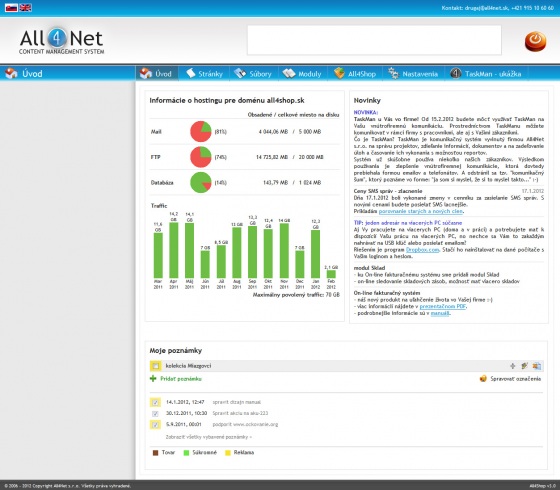
Task: Click the last icon on kolekcia Miazgovci row
Action: pyautogui.click(x=536, y=366)
